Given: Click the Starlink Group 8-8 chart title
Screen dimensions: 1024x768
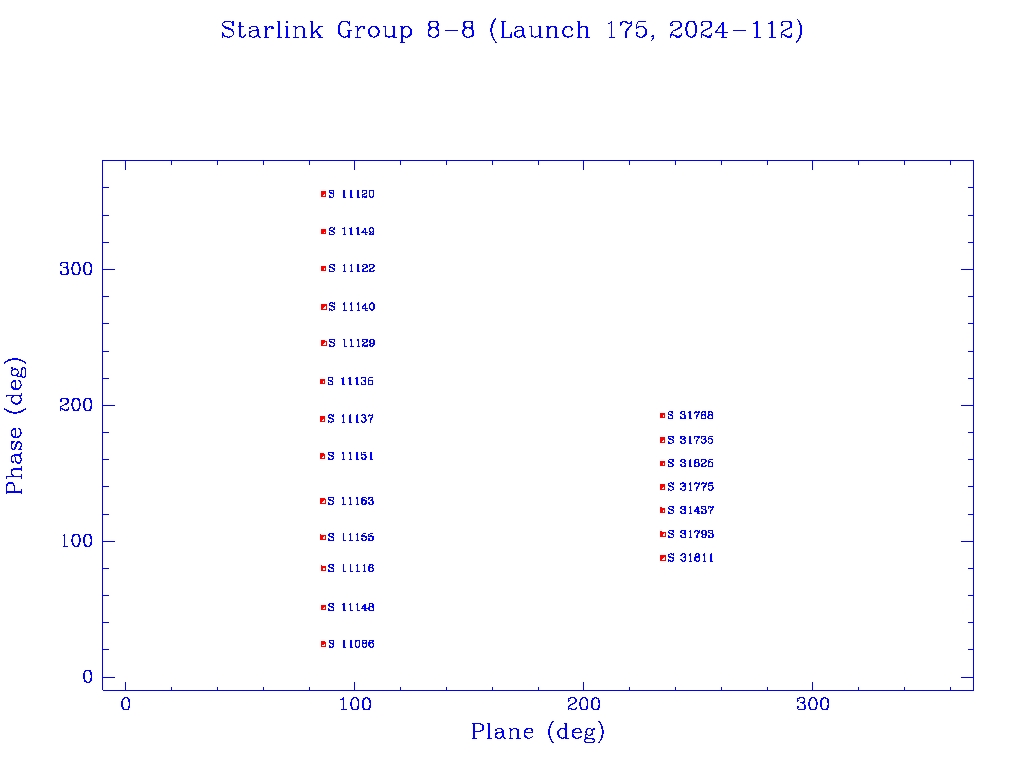Looking at the screenshot, I should click(x=512, y=31).
